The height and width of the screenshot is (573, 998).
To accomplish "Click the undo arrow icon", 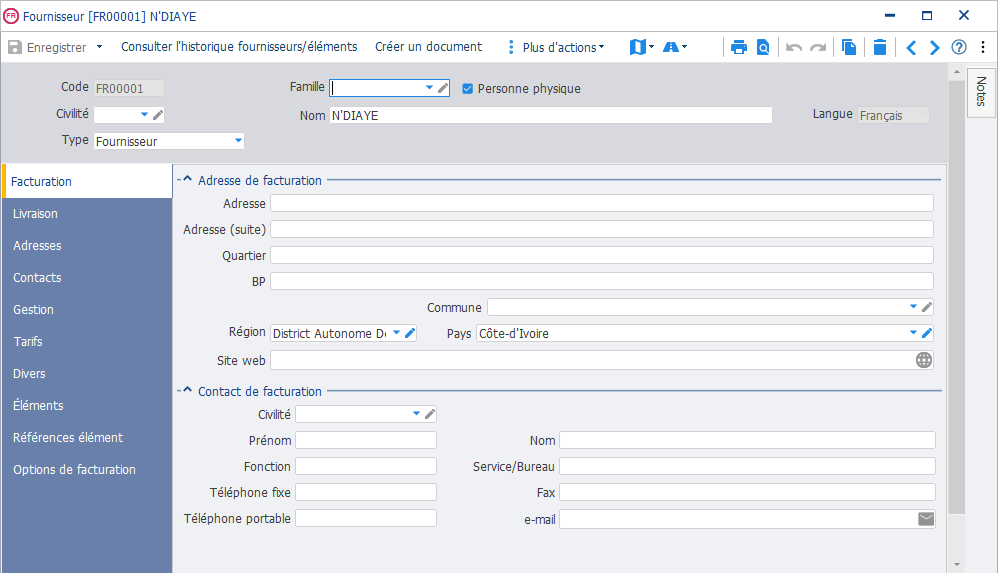I will pyautogui.click(x=794, y=47).
